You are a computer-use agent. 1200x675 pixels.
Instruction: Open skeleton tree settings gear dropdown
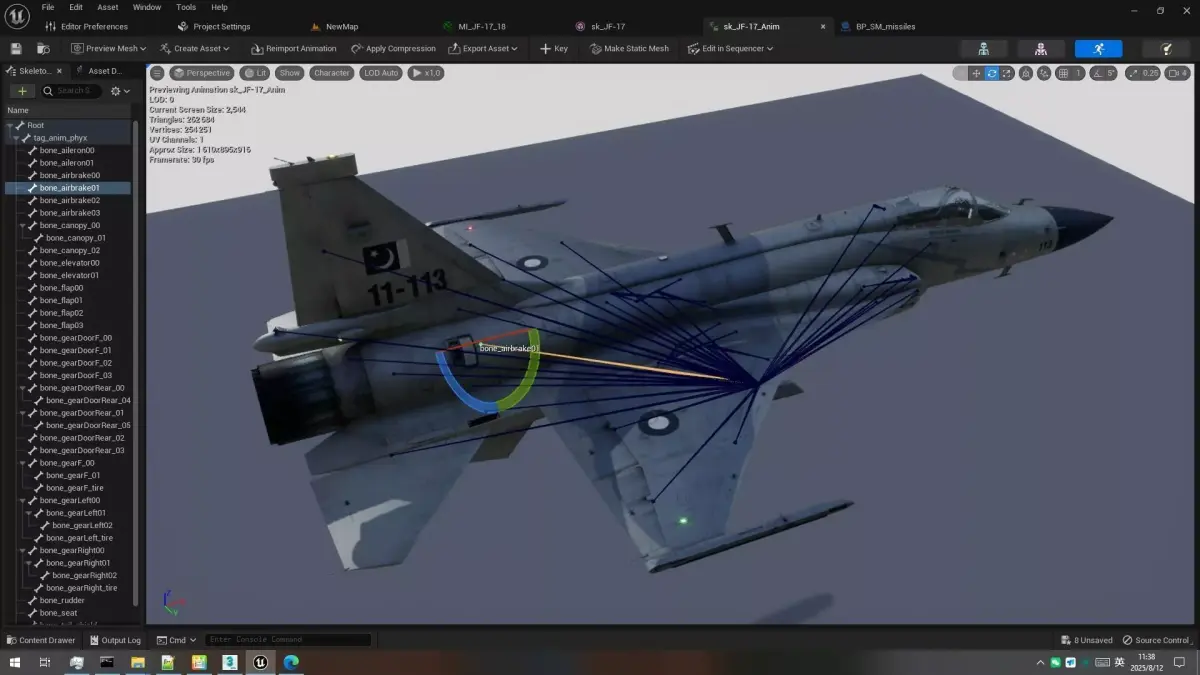[x=120, y=91]
